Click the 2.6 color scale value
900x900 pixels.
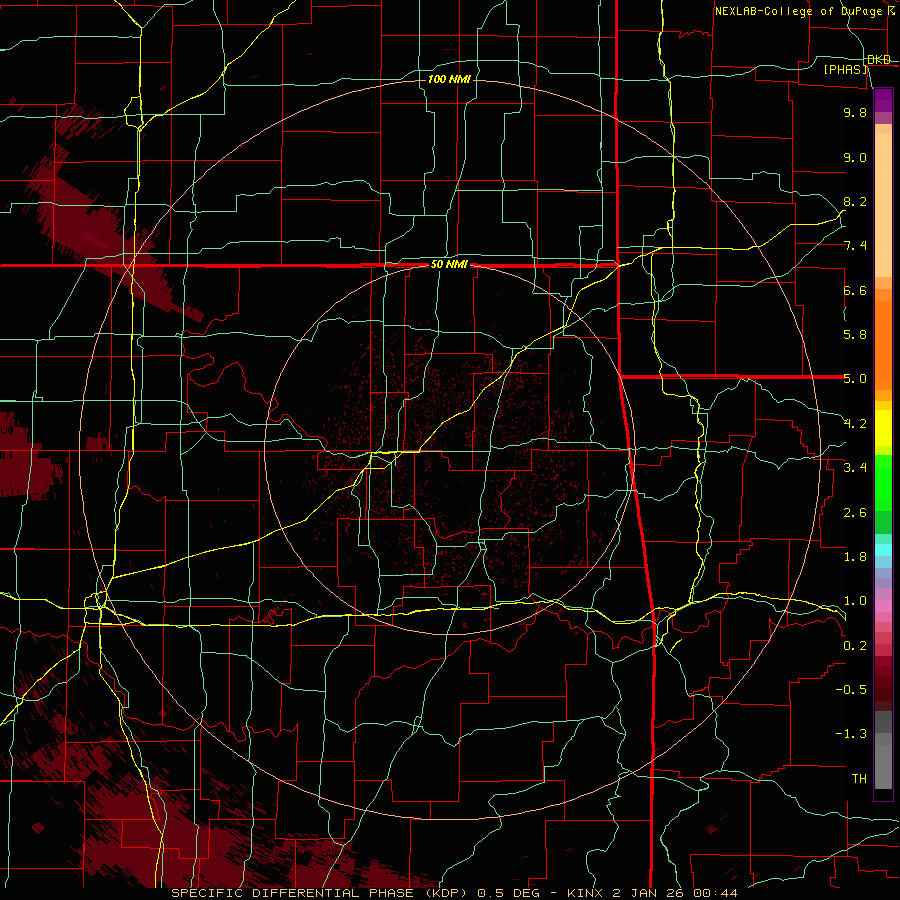coord(855,513)
